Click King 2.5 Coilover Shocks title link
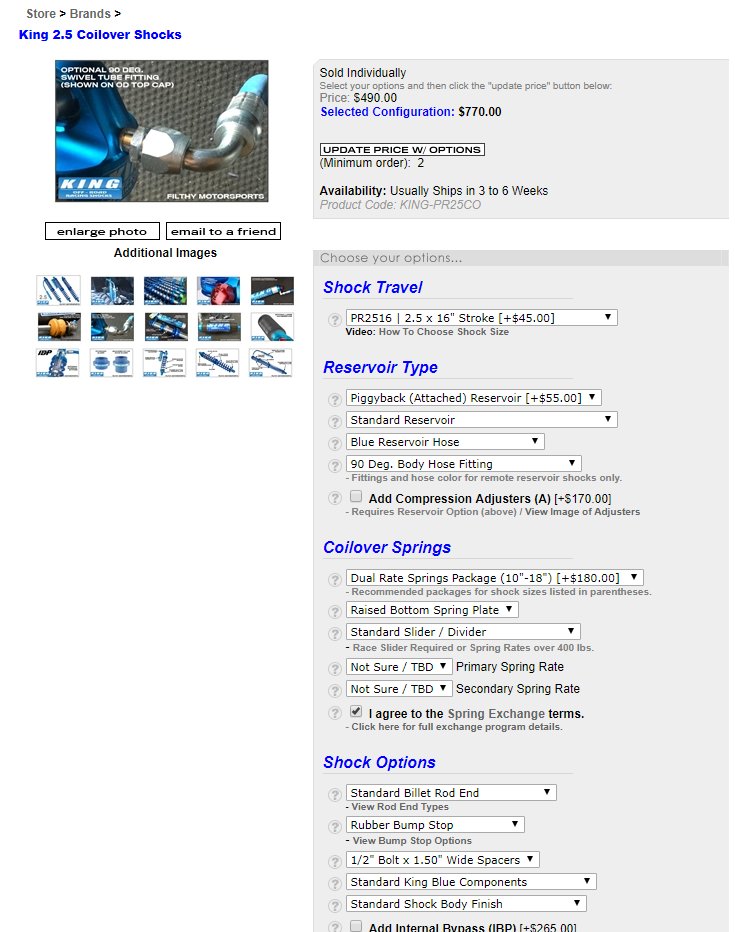Viewport: 735px width, 932px height. pyautogui.click(x=100, y=34)
